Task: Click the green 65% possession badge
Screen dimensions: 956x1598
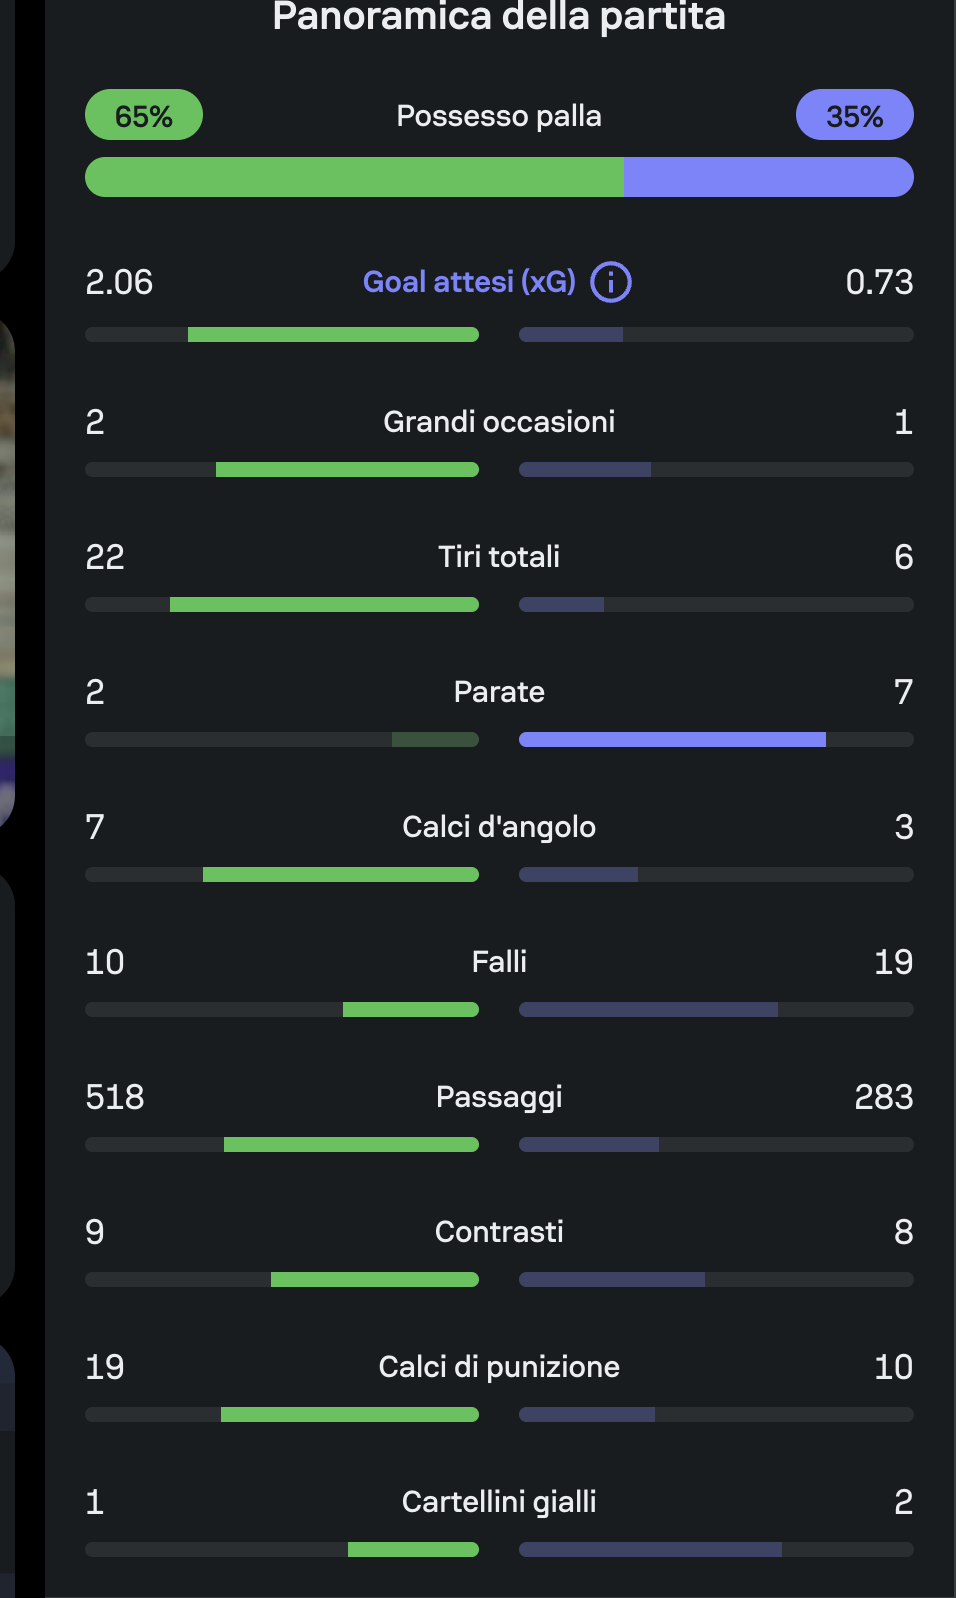Action: [x=144, y=116]
